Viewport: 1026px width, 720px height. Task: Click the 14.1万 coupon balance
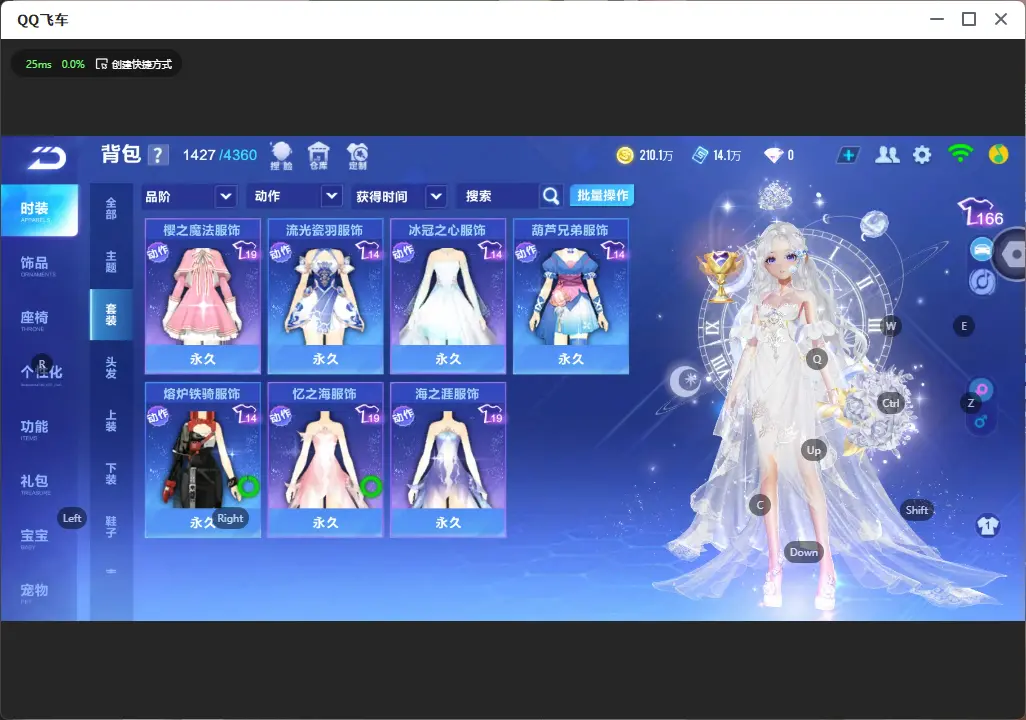click(727, 155)
